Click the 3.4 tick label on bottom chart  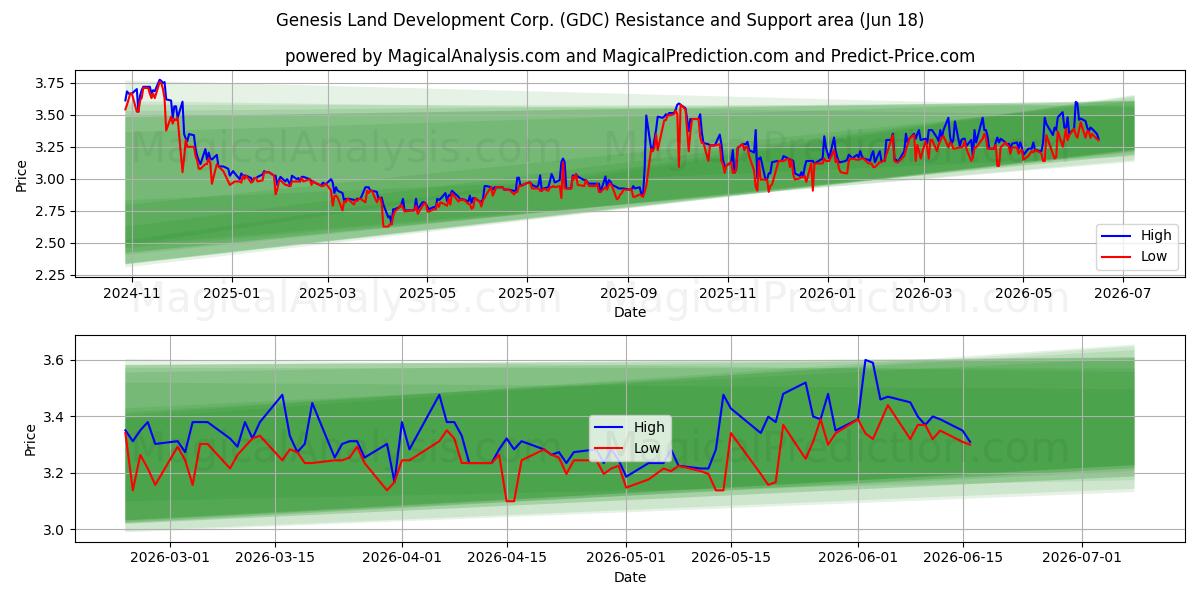55,417
